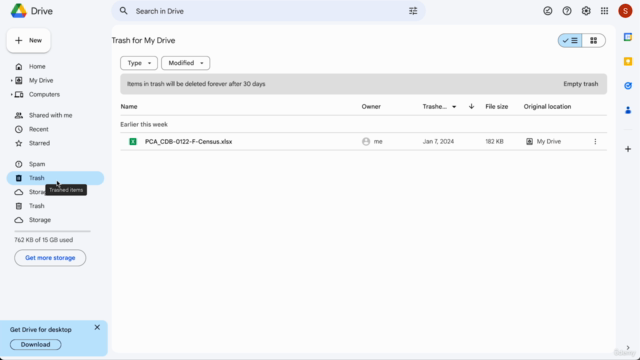Open Google Tasks side panel
Viewport: 640px width, 360px height.
coord(628,86)
